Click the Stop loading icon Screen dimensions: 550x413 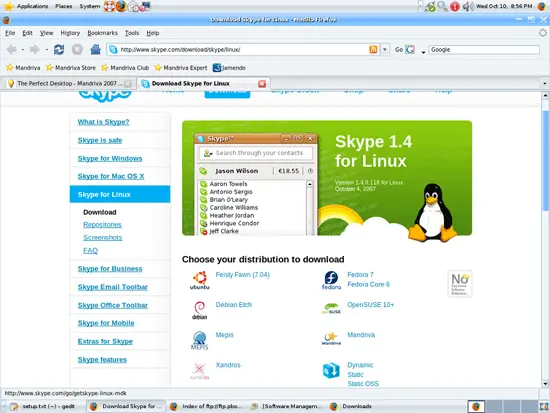77,49
